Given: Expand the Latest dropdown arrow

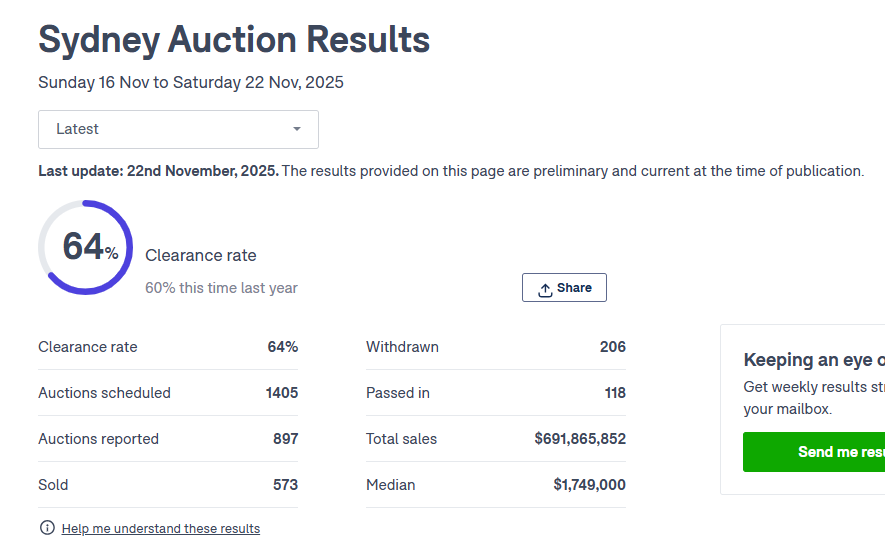Looking at the screenshot, I should pos(296,130).
